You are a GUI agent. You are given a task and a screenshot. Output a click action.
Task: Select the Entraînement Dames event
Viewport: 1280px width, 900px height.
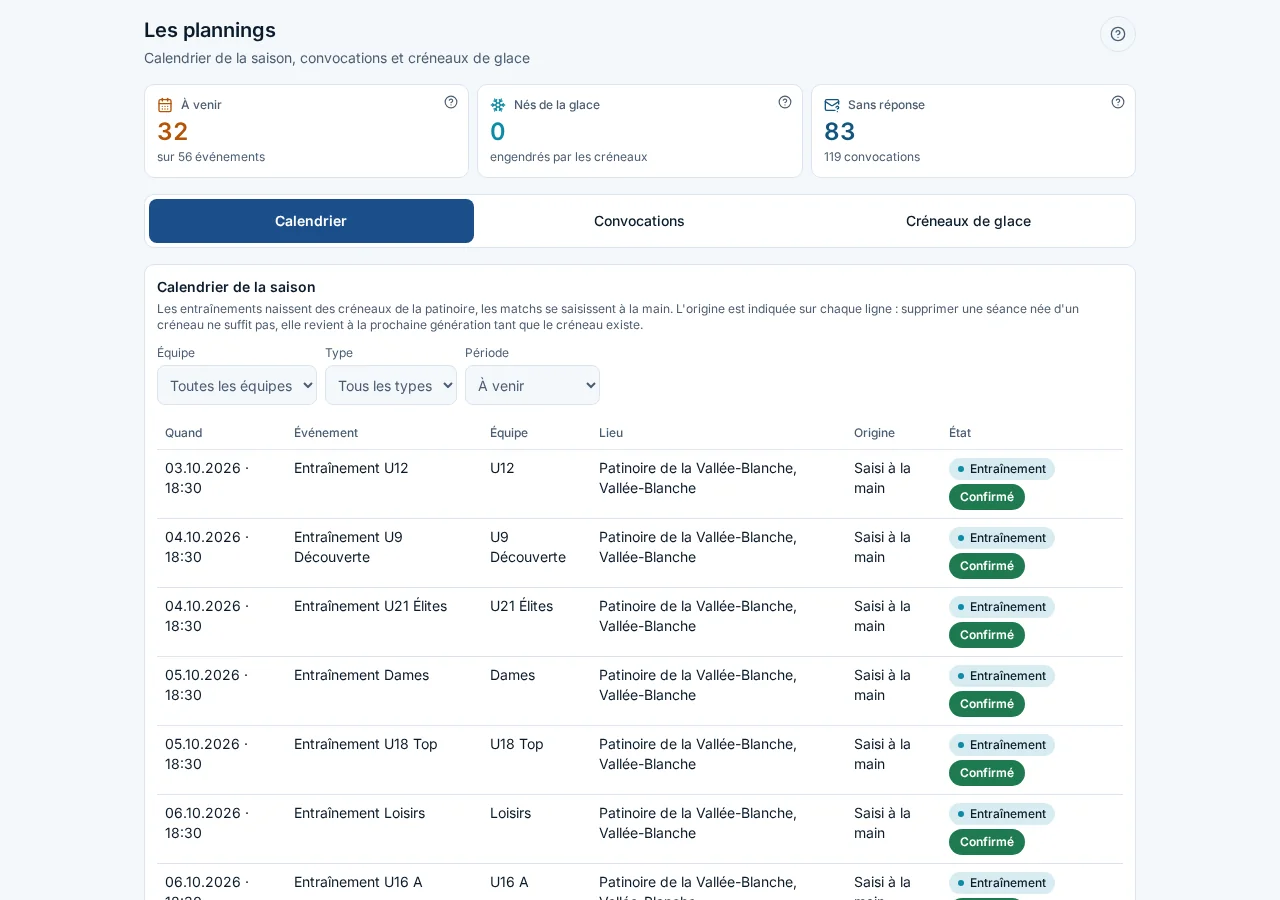coord(361,675)
